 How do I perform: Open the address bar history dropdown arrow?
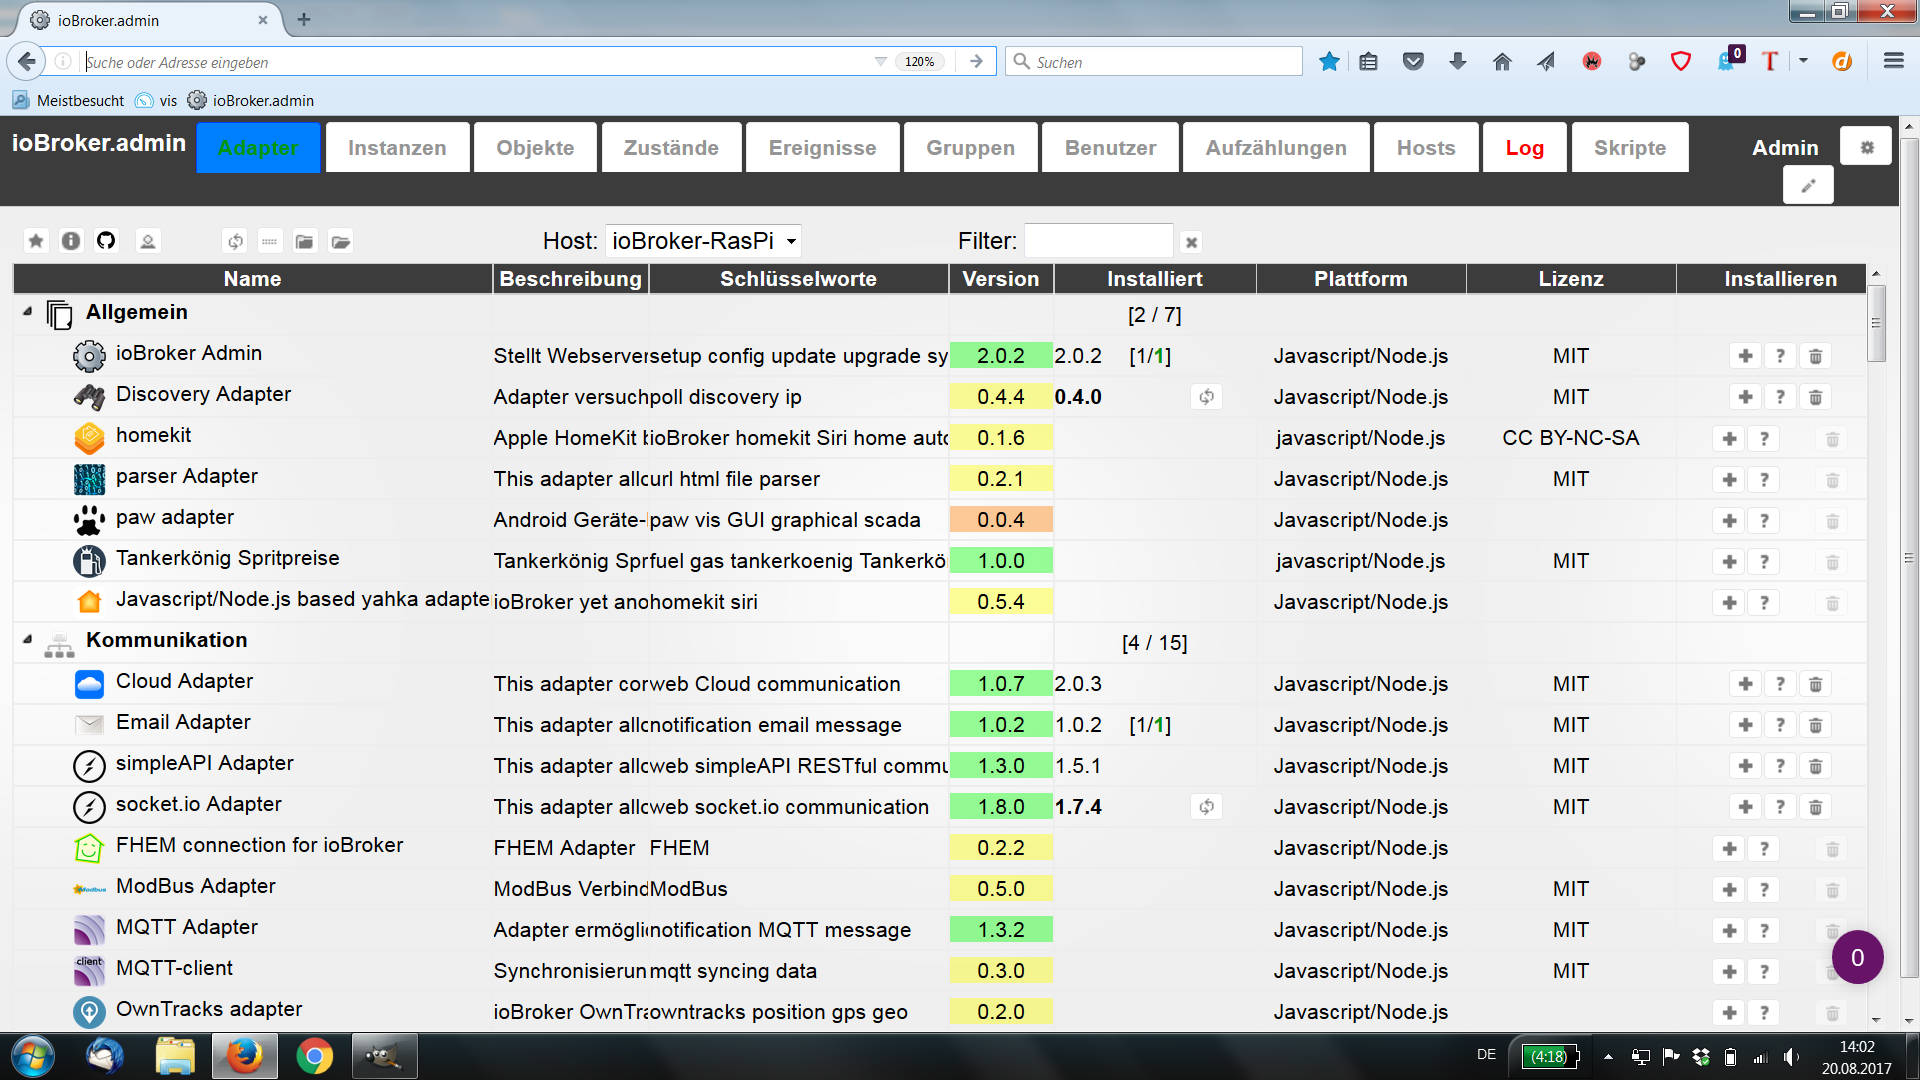coord(880,61)
